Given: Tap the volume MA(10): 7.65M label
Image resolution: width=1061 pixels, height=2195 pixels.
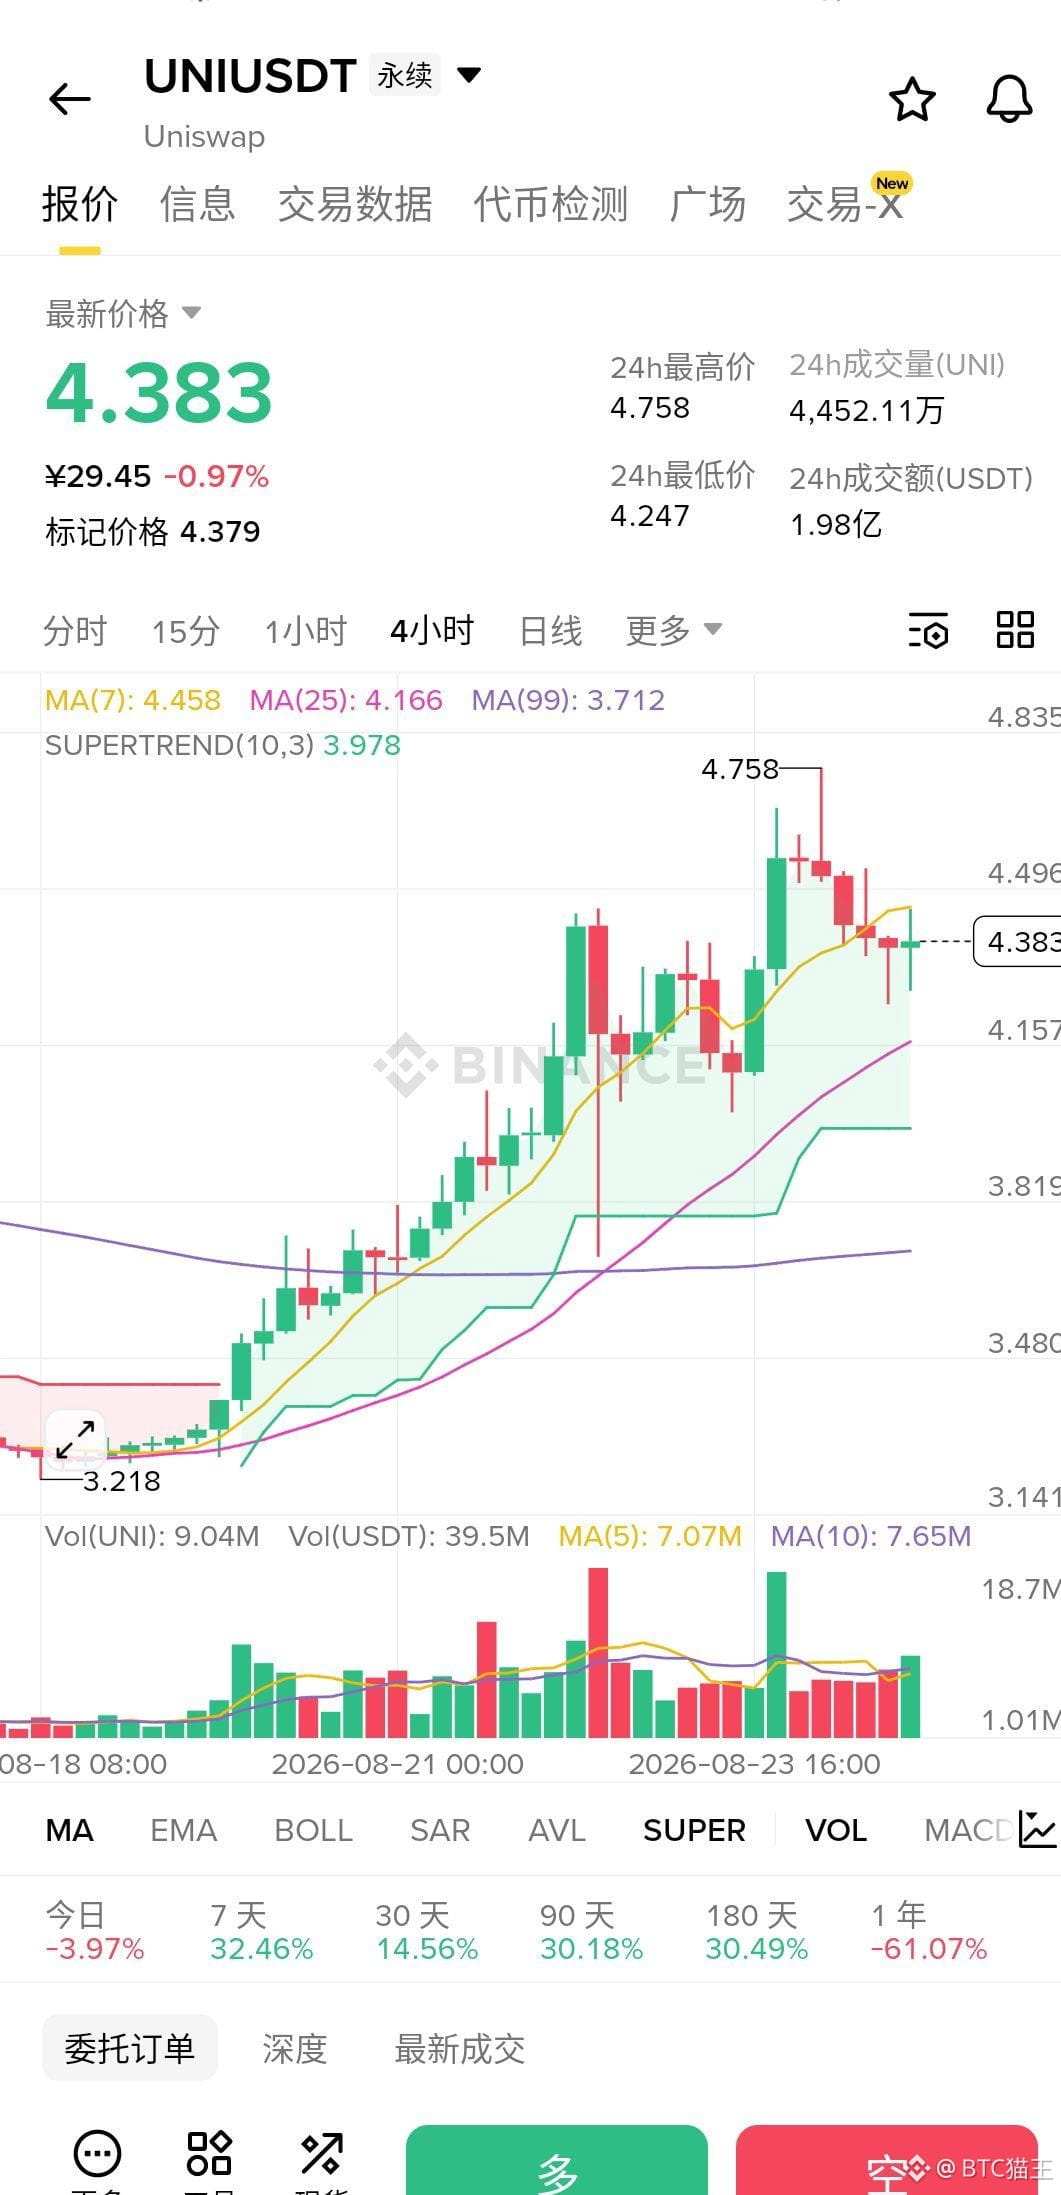Looking at the screenshot, I should 871,1536.
